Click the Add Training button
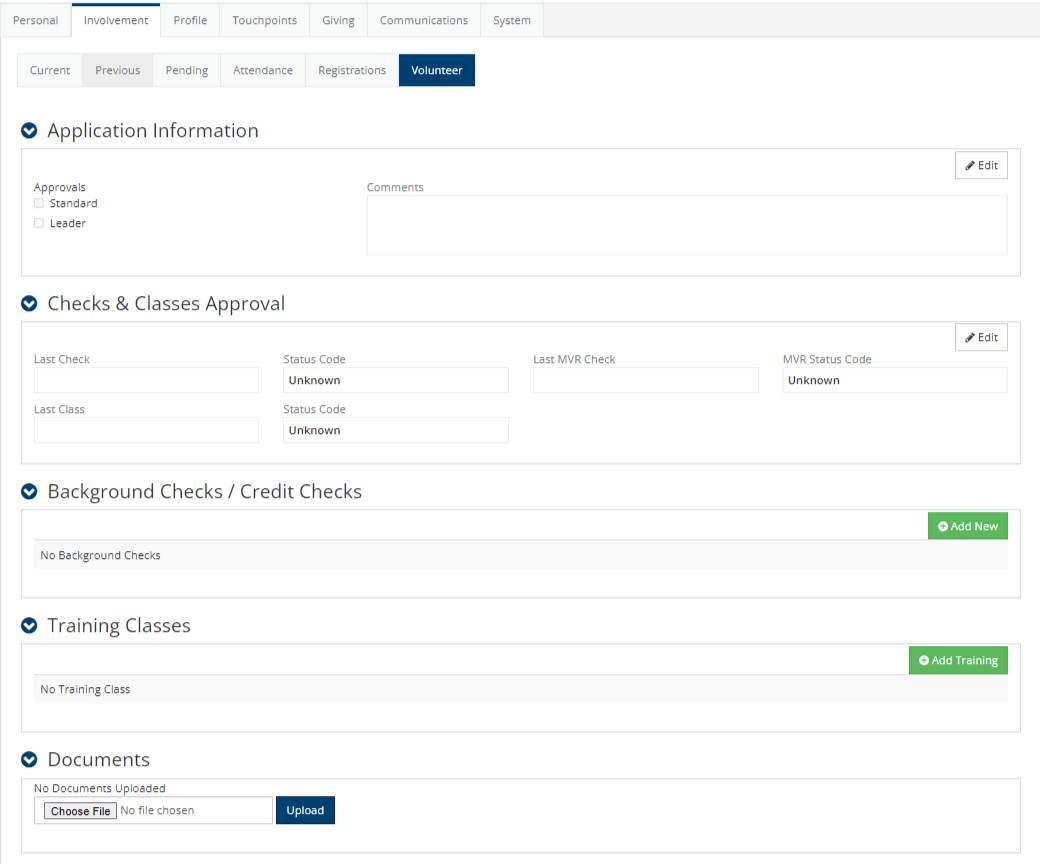This screenshot has width=1040, height=865. coord(958,660)
